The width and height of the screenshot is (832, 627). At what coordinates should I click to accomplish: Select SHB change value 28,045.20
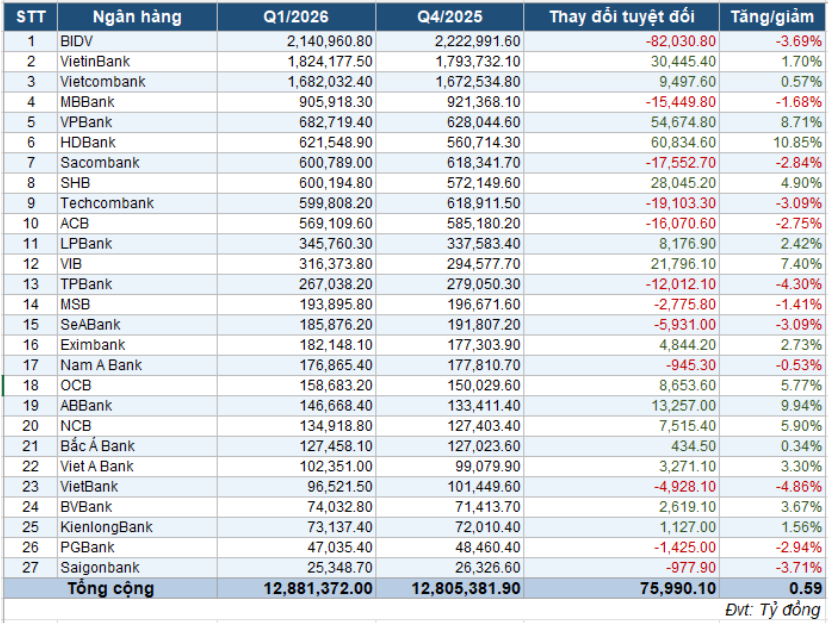coord(621,183)
